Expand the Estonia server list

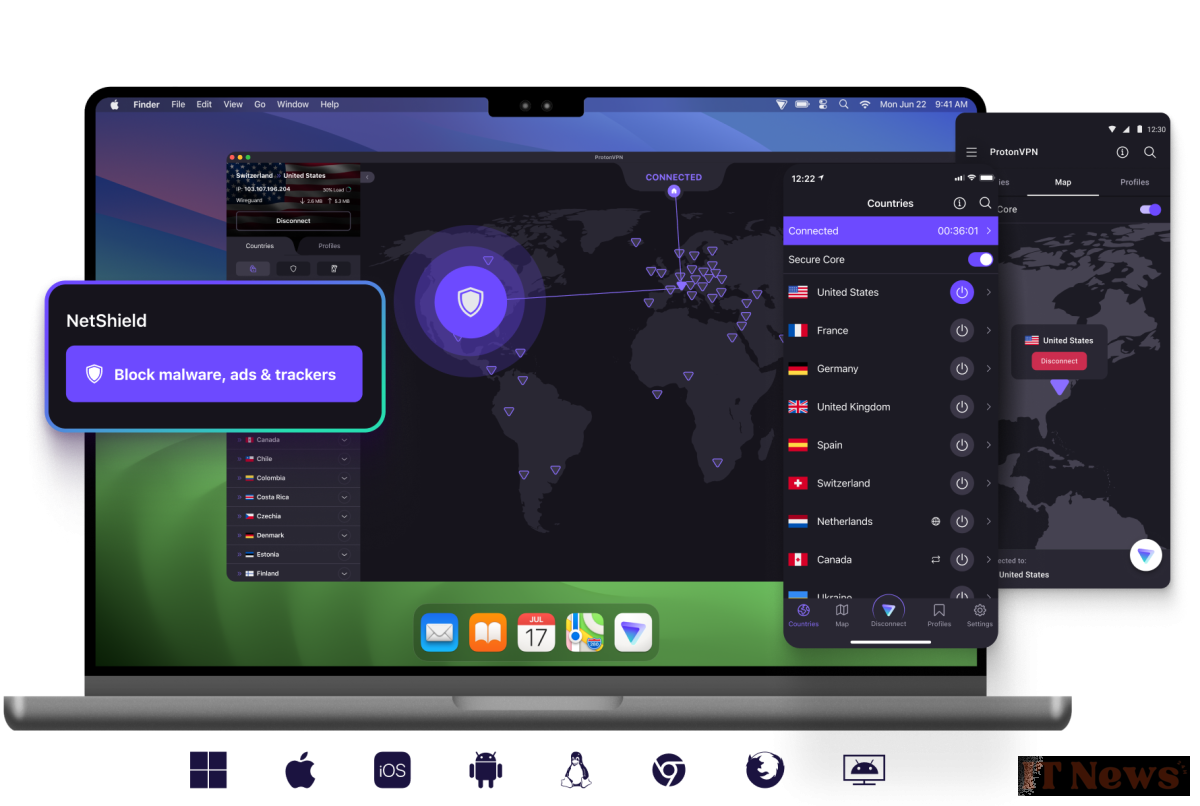(344, 554)
